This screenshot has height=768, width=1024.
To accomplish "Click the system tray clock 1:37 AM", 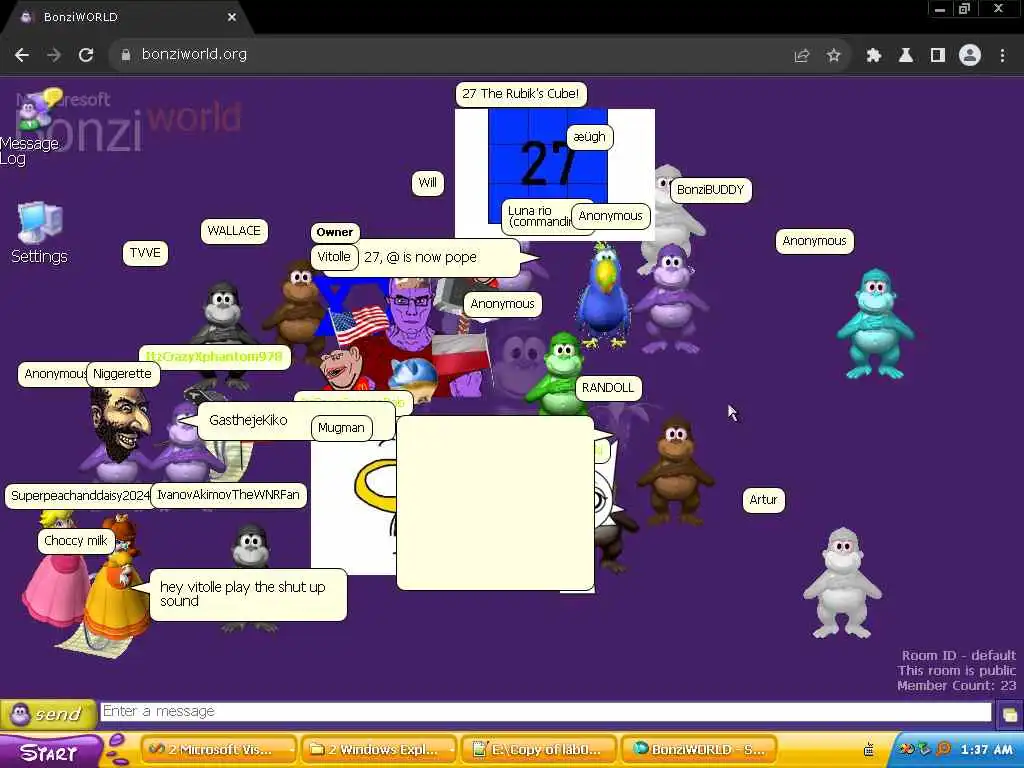I will tap(986, 750).
